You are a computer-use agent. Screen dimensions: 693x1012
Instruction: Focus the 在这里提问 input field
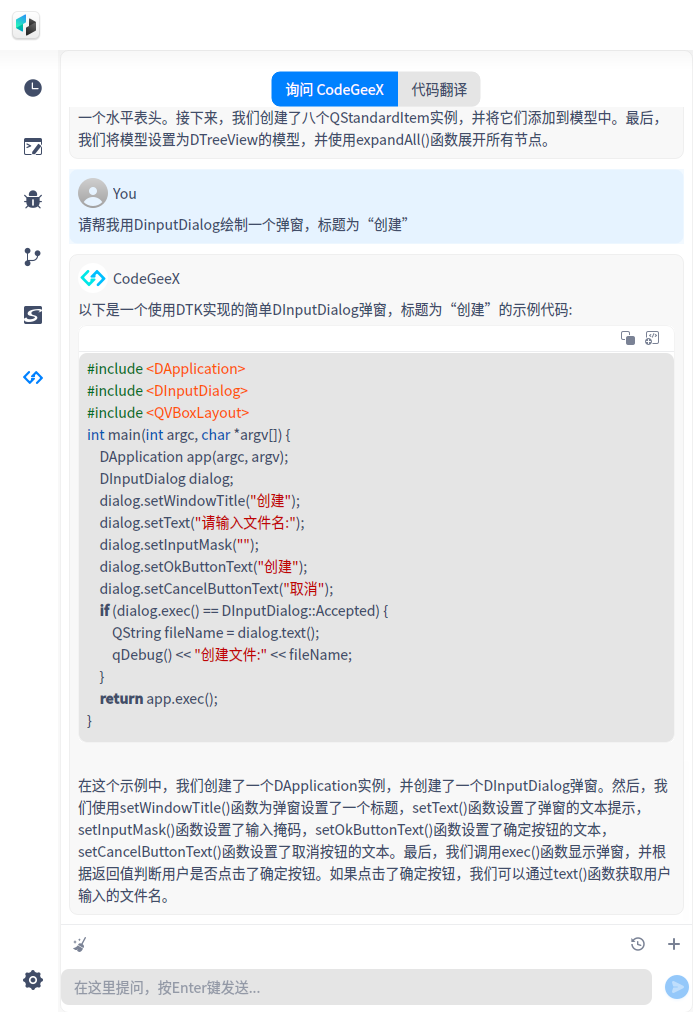[x=356, y=987]
